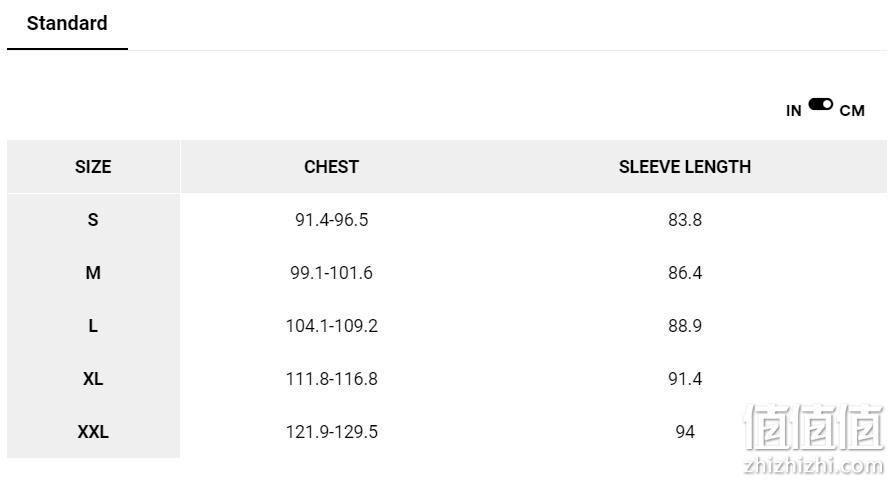This screenshot has height=483, width=893.
Task: Click the IN unit label
Action: point(793,110)
